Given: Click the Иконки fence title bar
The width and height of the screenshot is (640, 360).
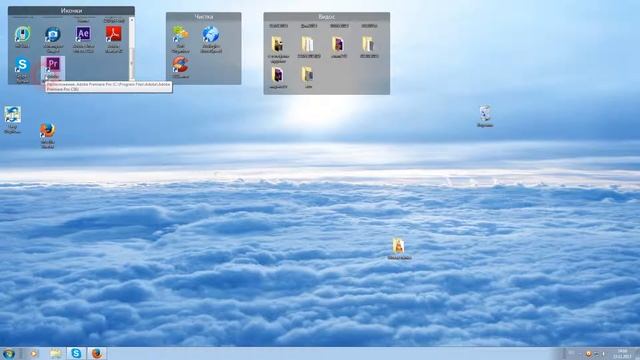Looking at the screenshot, I should tap(71, 11).
